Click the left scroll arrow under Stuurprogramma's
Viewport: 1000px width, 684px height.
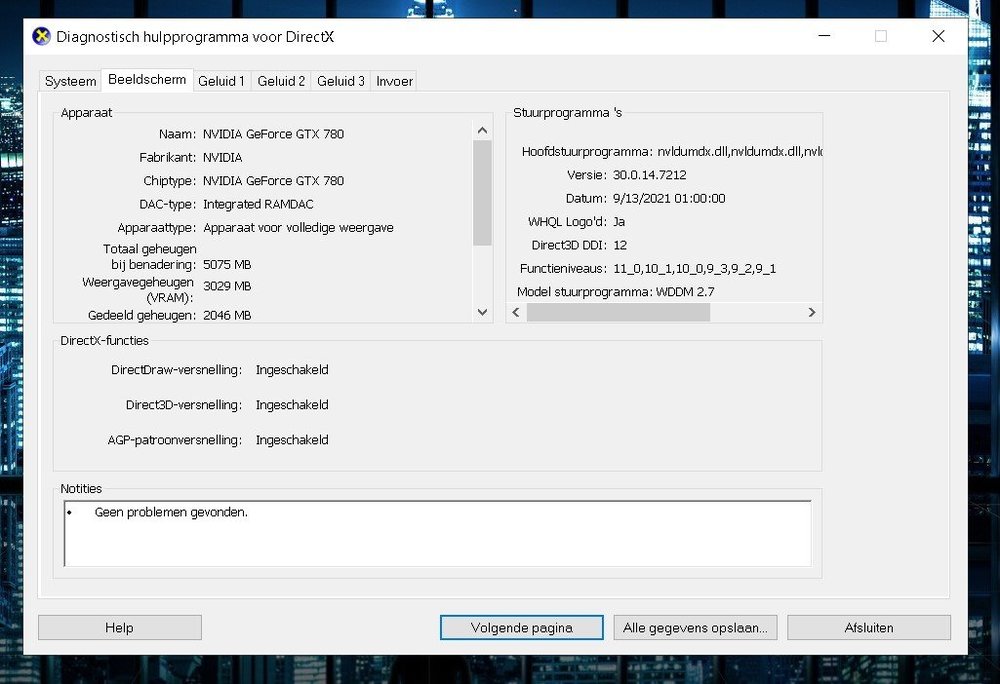click(515, 312)
